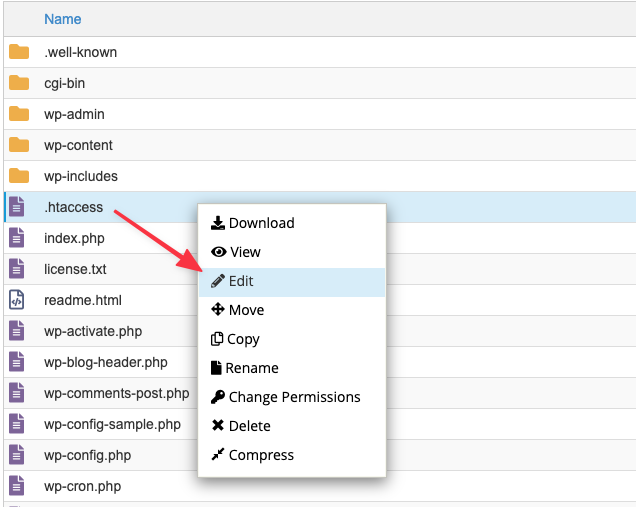Viewport: 636px width, 507px height.
Task: Choose View in the context menu
Action: (x=292, y=252)
